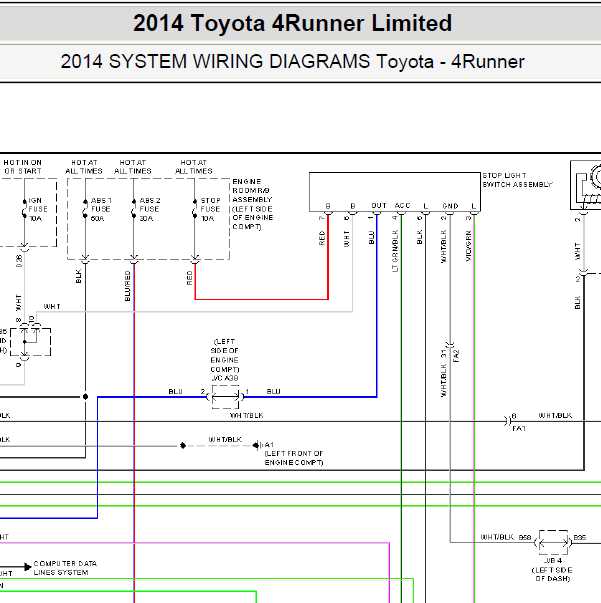Viewport: 601px width, 603px height.
Task: Click 'RED' wire label below STOP fuse
Action: point(189,278)
